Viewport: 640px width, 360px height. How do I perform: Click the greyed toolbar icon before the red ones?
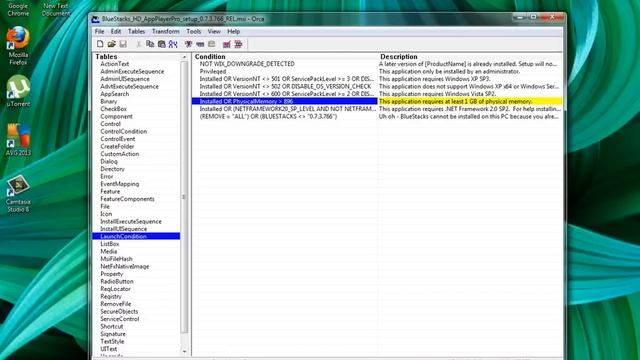coord(211,44)
